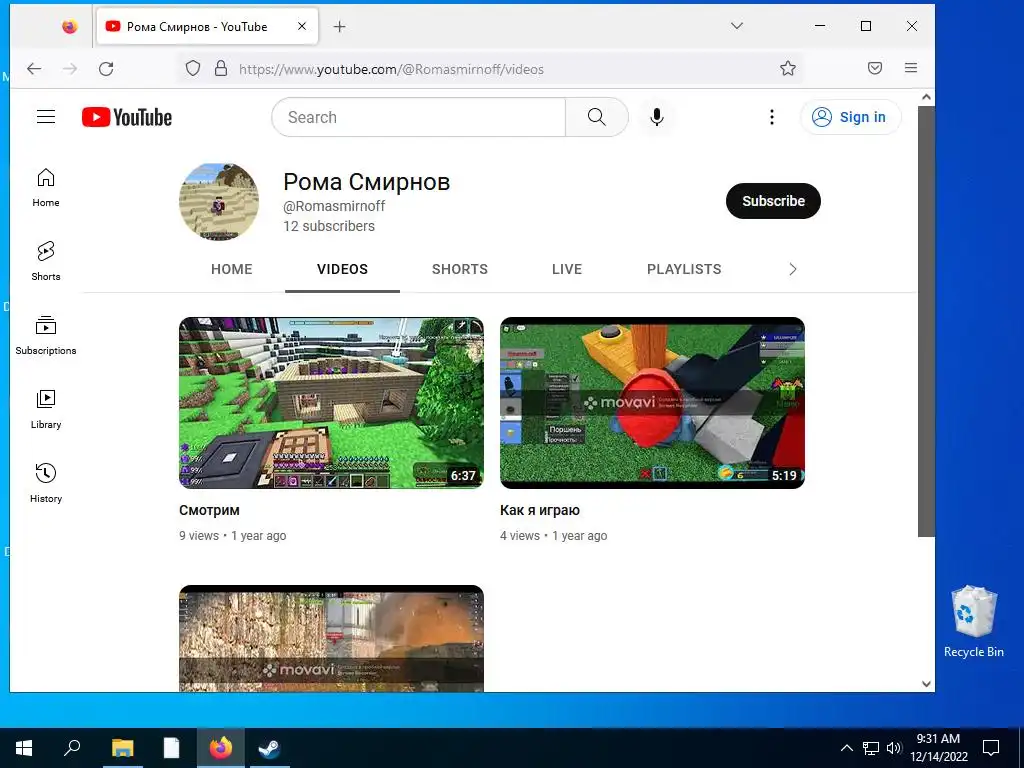The image size is (1024, 768).
Task: Open YouTube settings three-dot menu
Action: (772, 118)
